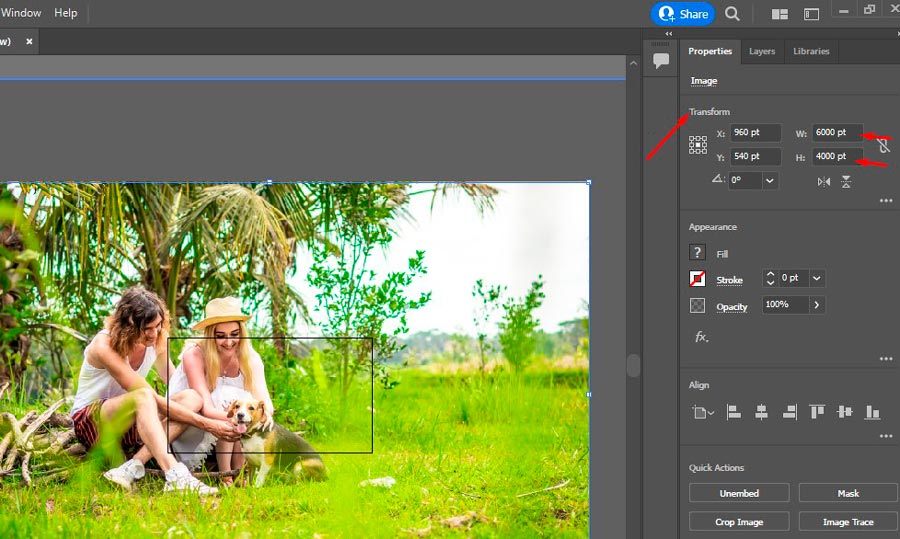Select the reference point grid icon
The width and height of the screenshot is (900, 539).
tap(697, 145)
